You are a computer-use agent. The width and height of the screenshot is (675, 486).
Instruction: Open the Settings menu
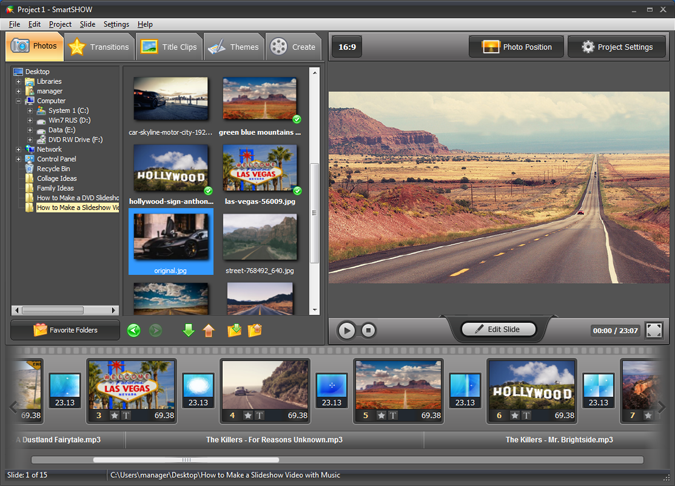[116, 24]
